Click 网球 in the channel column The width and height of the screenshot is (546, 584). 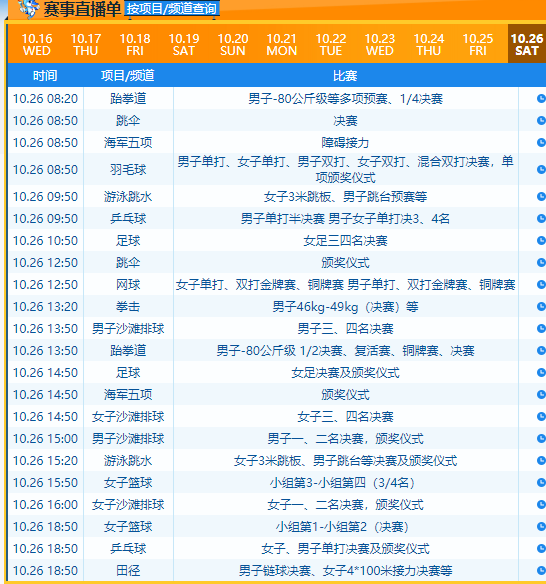[x=128, y=284]
